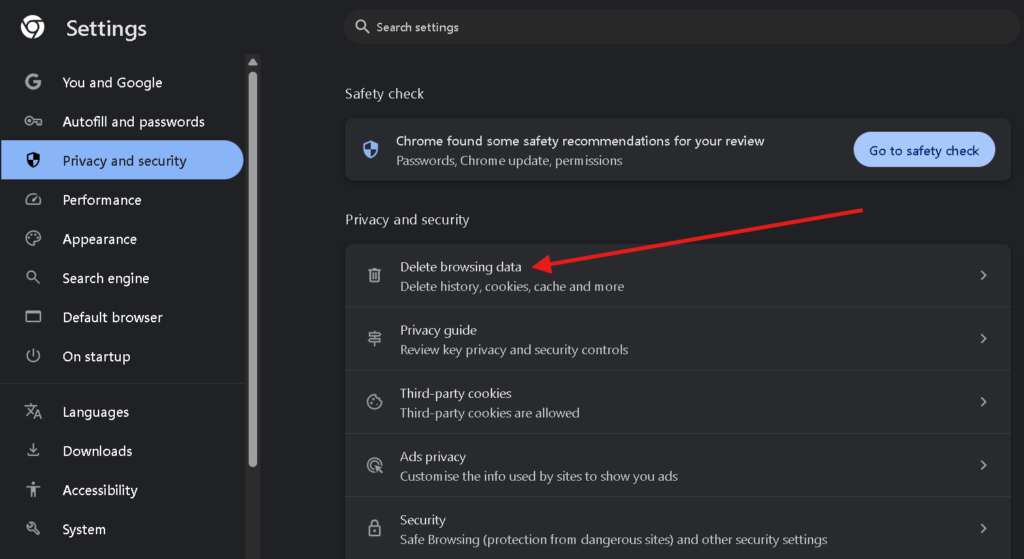This screenshot has height=559, width=1024.
Task: Click the translate icon for Languages
Action: coord(33,411)
